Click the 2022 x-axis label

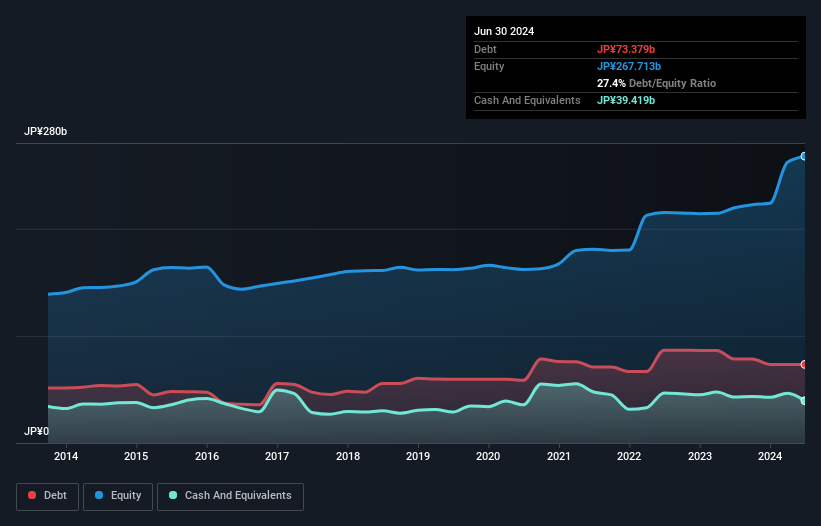pos(629,456)
